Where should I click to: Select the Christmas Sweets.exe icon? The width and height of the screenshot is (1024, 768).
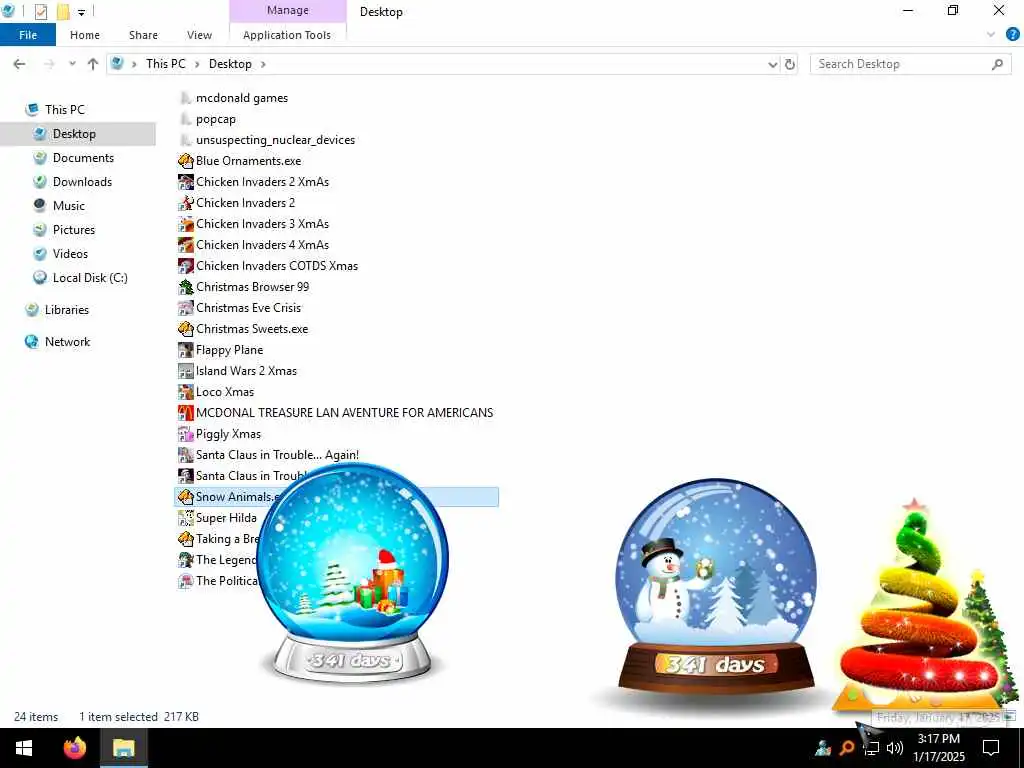click(185, 328)
